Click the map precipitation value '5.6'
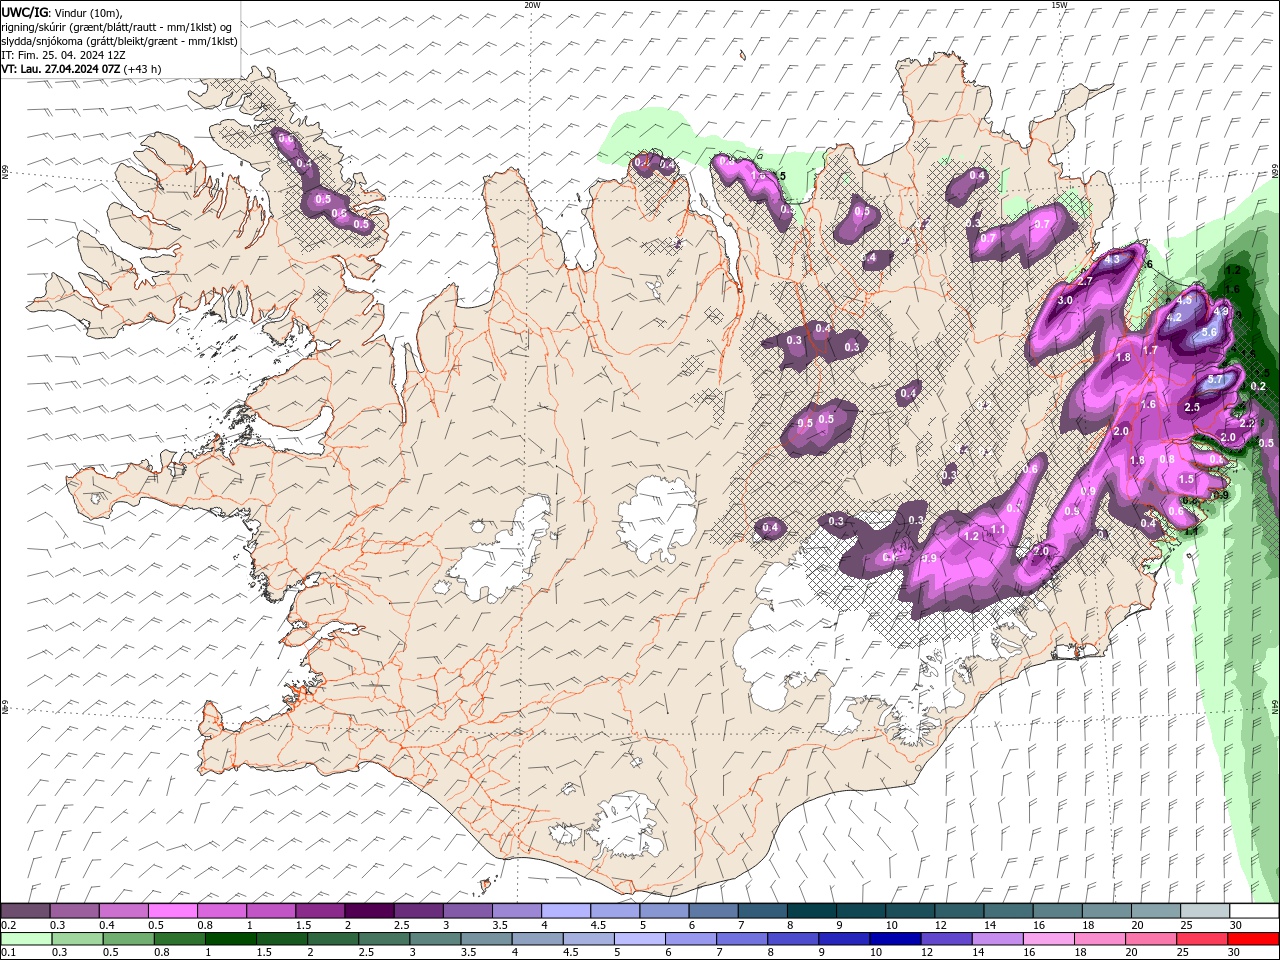This screenshot has width=1280, height=960. 1208,332
